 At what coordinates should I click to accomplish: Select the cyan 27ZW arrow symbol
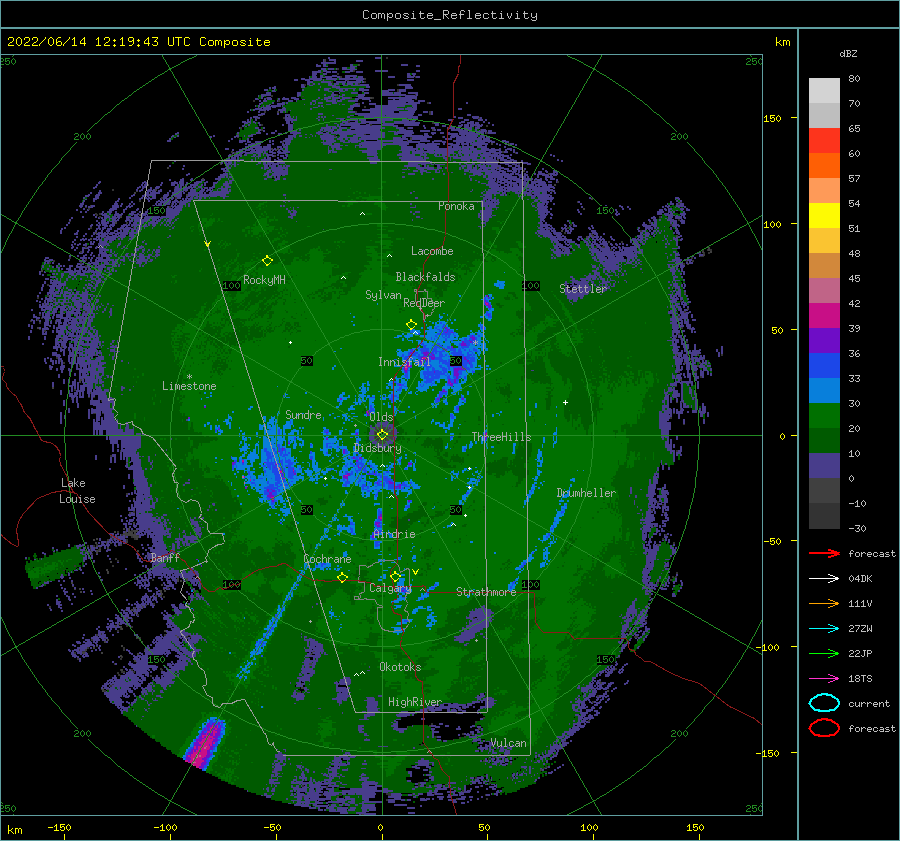[x=824, y=629]
